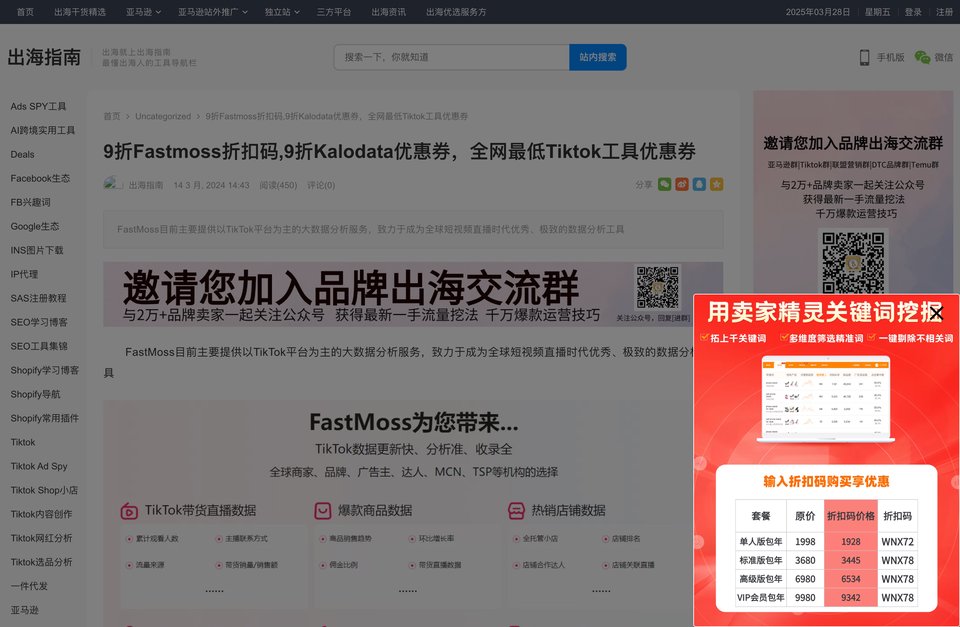
Task: Click the 微信 WeChat header icon
Action: point(922,57)
